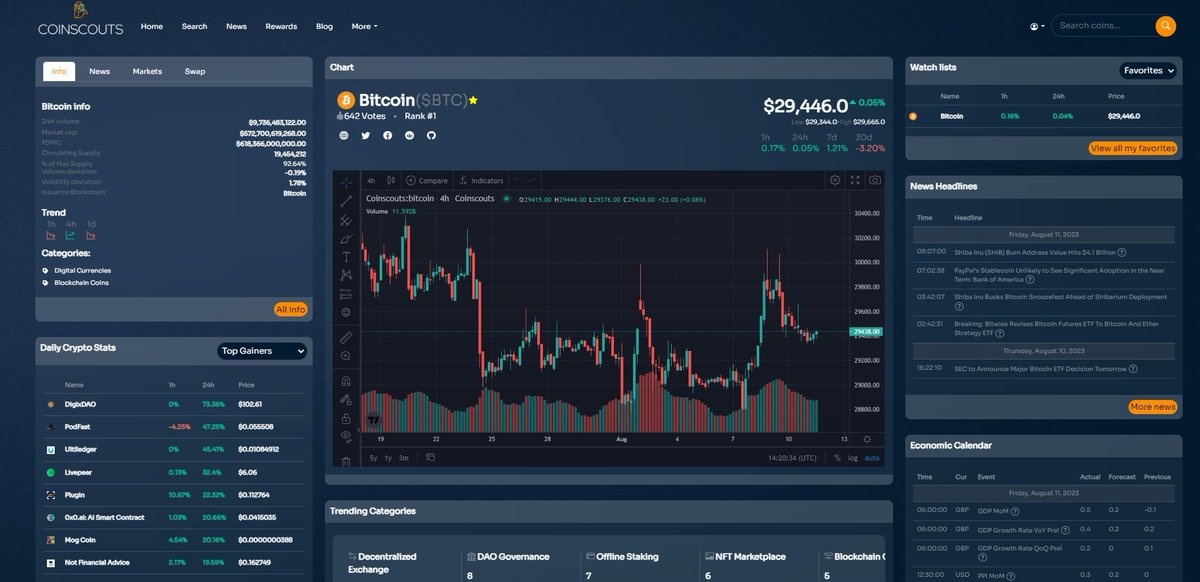Open Blog page
The image size is (1200, 582).
pos(324,26)
